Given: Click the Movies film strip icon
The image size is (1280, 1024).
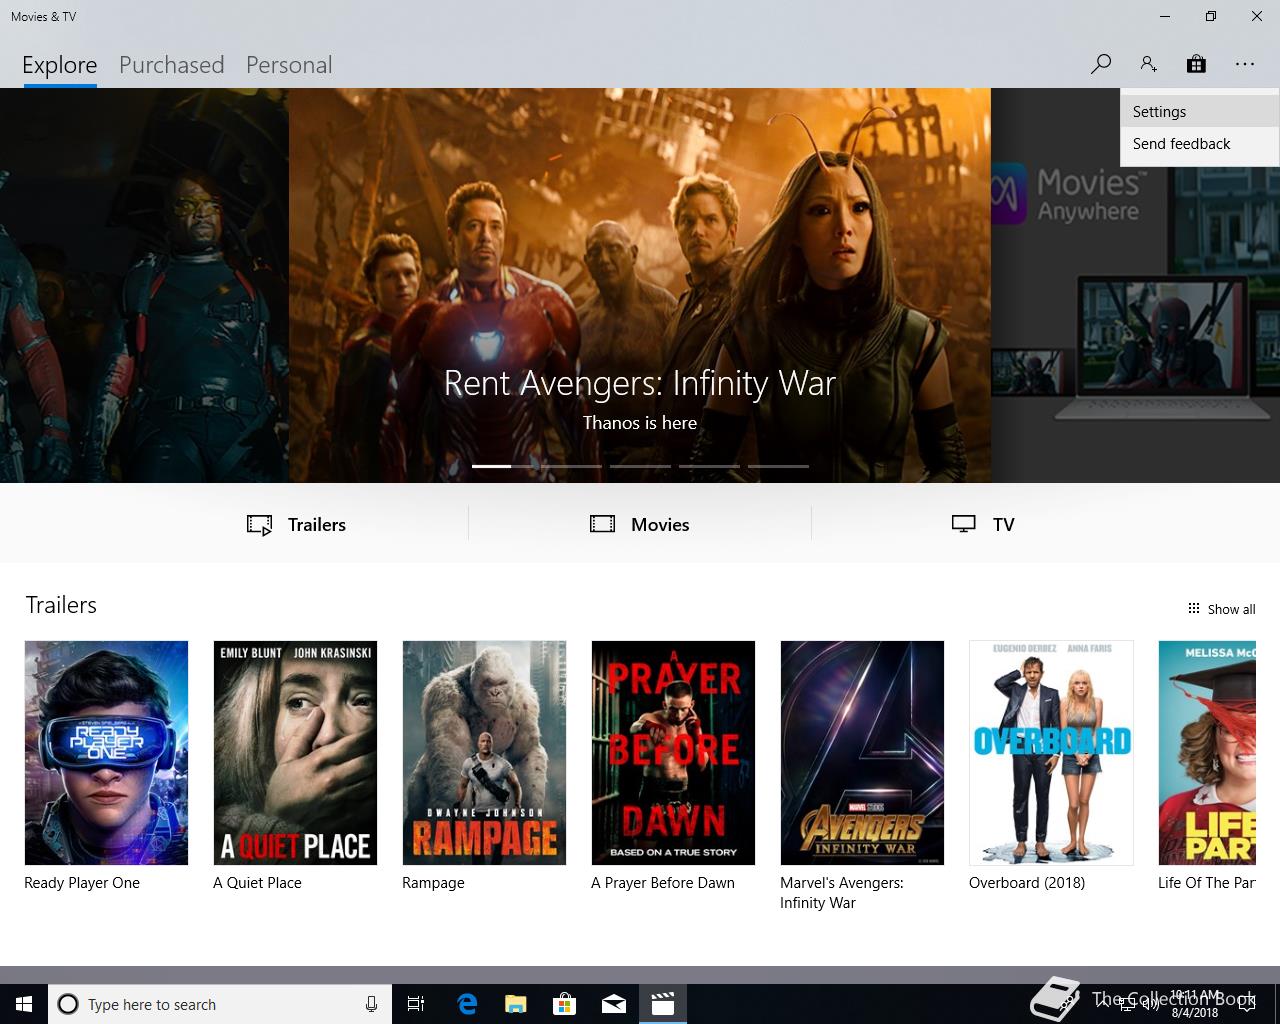Looking at the screenshot, I should tap(602, 524).
